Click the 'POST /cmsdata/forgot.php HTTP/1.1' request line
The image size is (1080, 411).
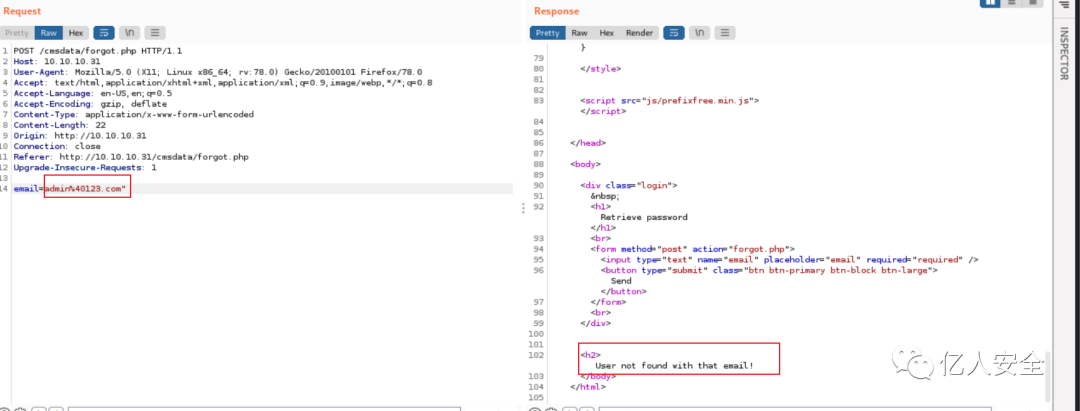[98, 51]
